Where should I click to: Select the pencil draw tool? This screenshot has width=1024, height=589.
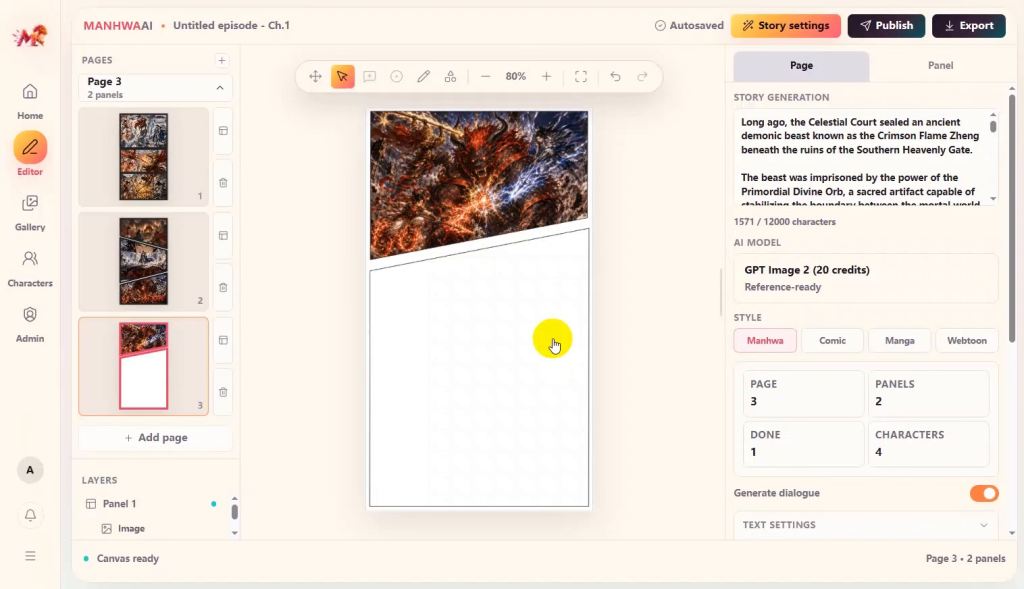coord(423,76)
